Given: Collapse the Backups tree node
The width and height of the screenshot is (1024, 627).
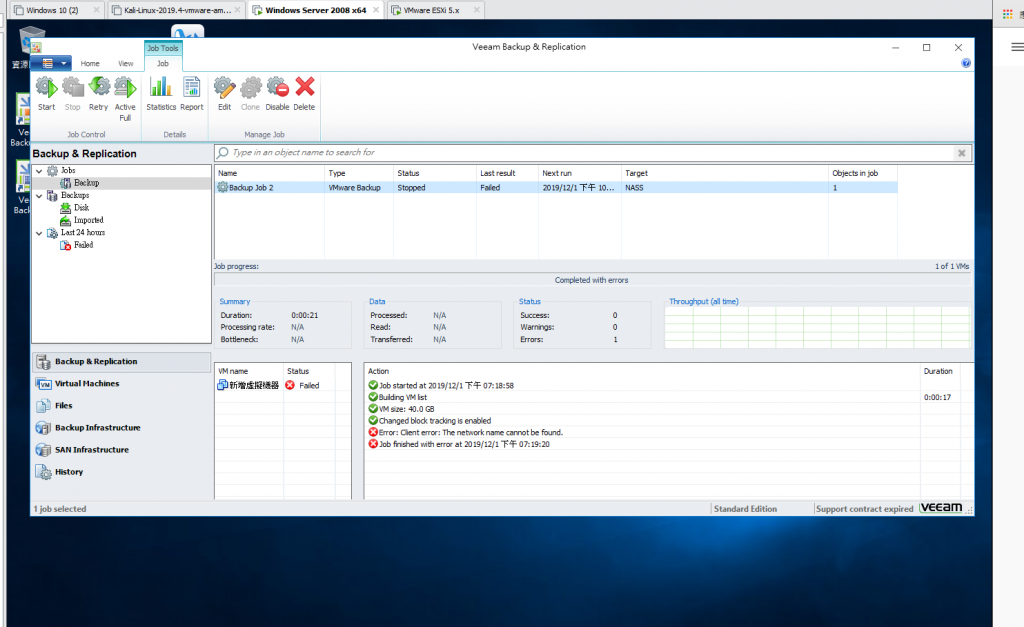Looking at the screenshot, I should pos(39,195).
